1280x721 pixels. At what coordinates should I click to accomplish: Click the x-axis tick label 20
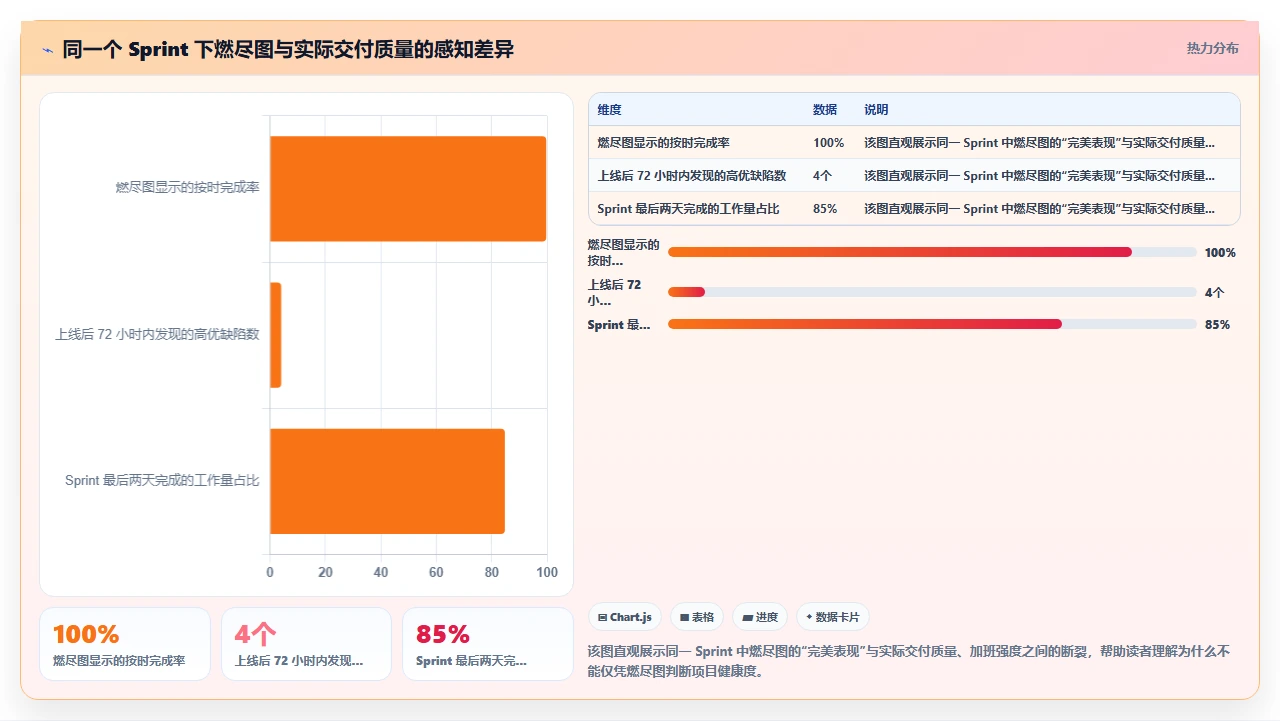click(x=325, y=573)
